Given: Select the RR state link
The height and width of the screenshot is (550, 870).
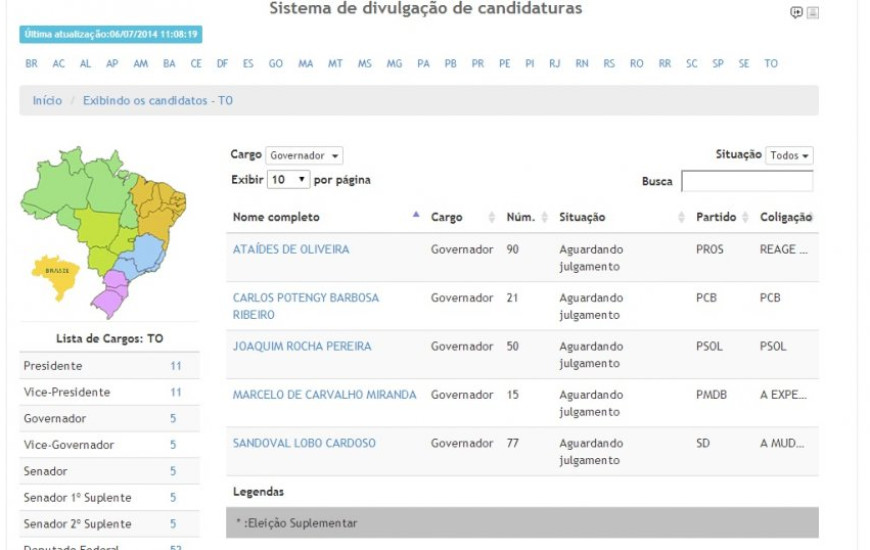Looking at the screenshot, I should 665,63.
